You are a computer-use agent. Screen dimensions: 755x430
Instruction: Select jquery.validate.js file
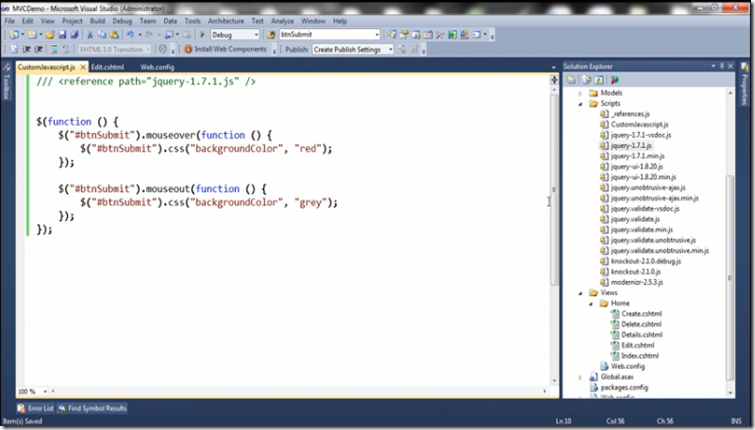pyautogui.click(x=635, y=219)
